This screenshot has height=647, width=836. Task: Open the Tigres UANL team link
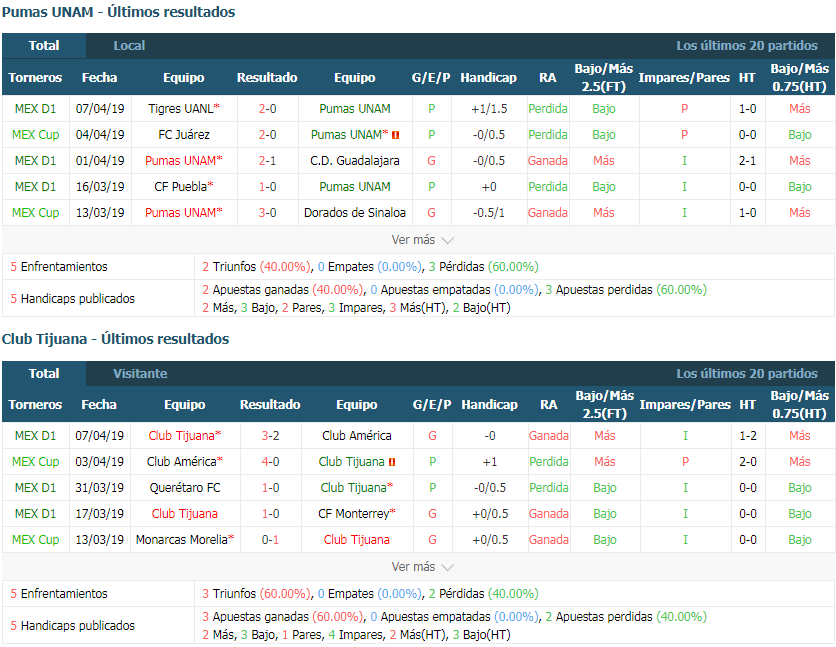point(181,109)
